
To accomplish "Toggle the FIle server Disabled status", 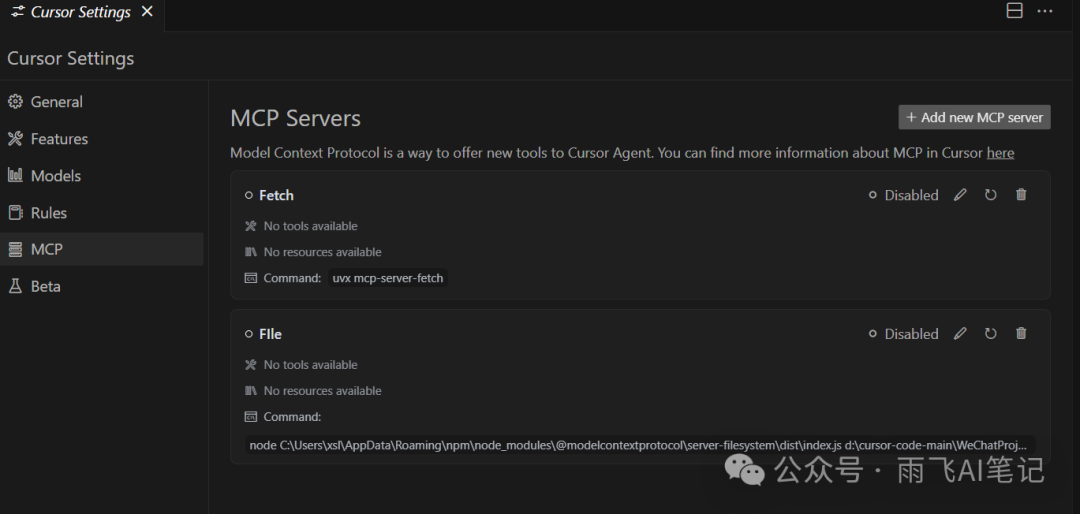I will point(903,333).
